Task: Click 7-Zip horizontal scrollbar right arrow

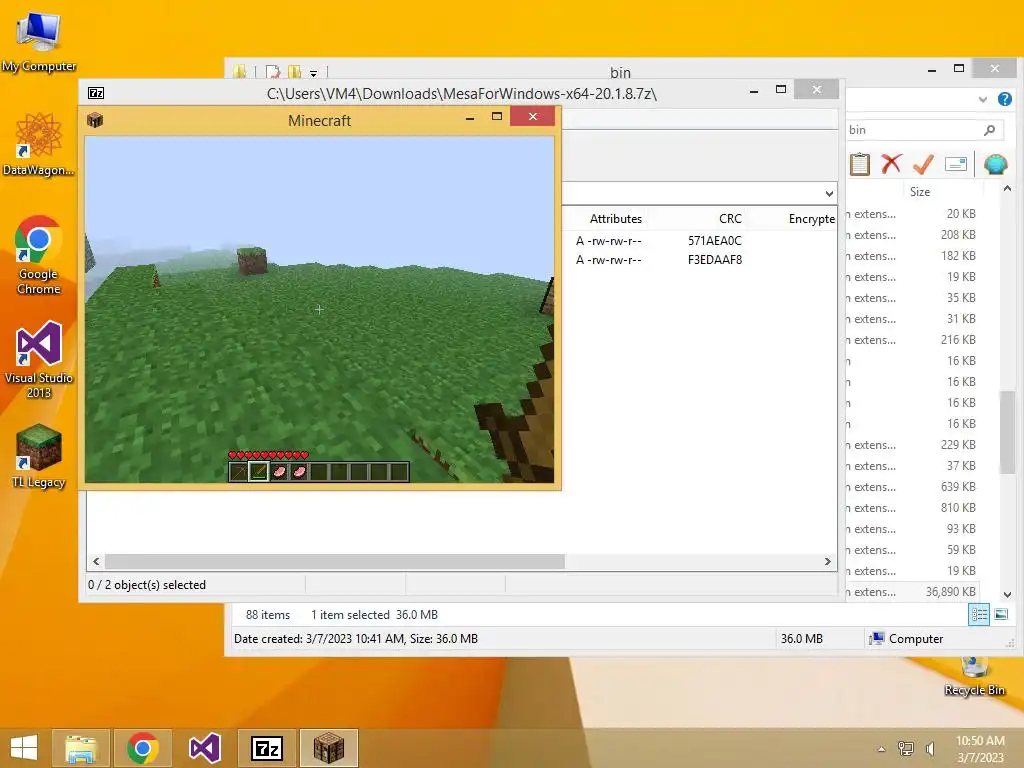Action: coord(827,562)
